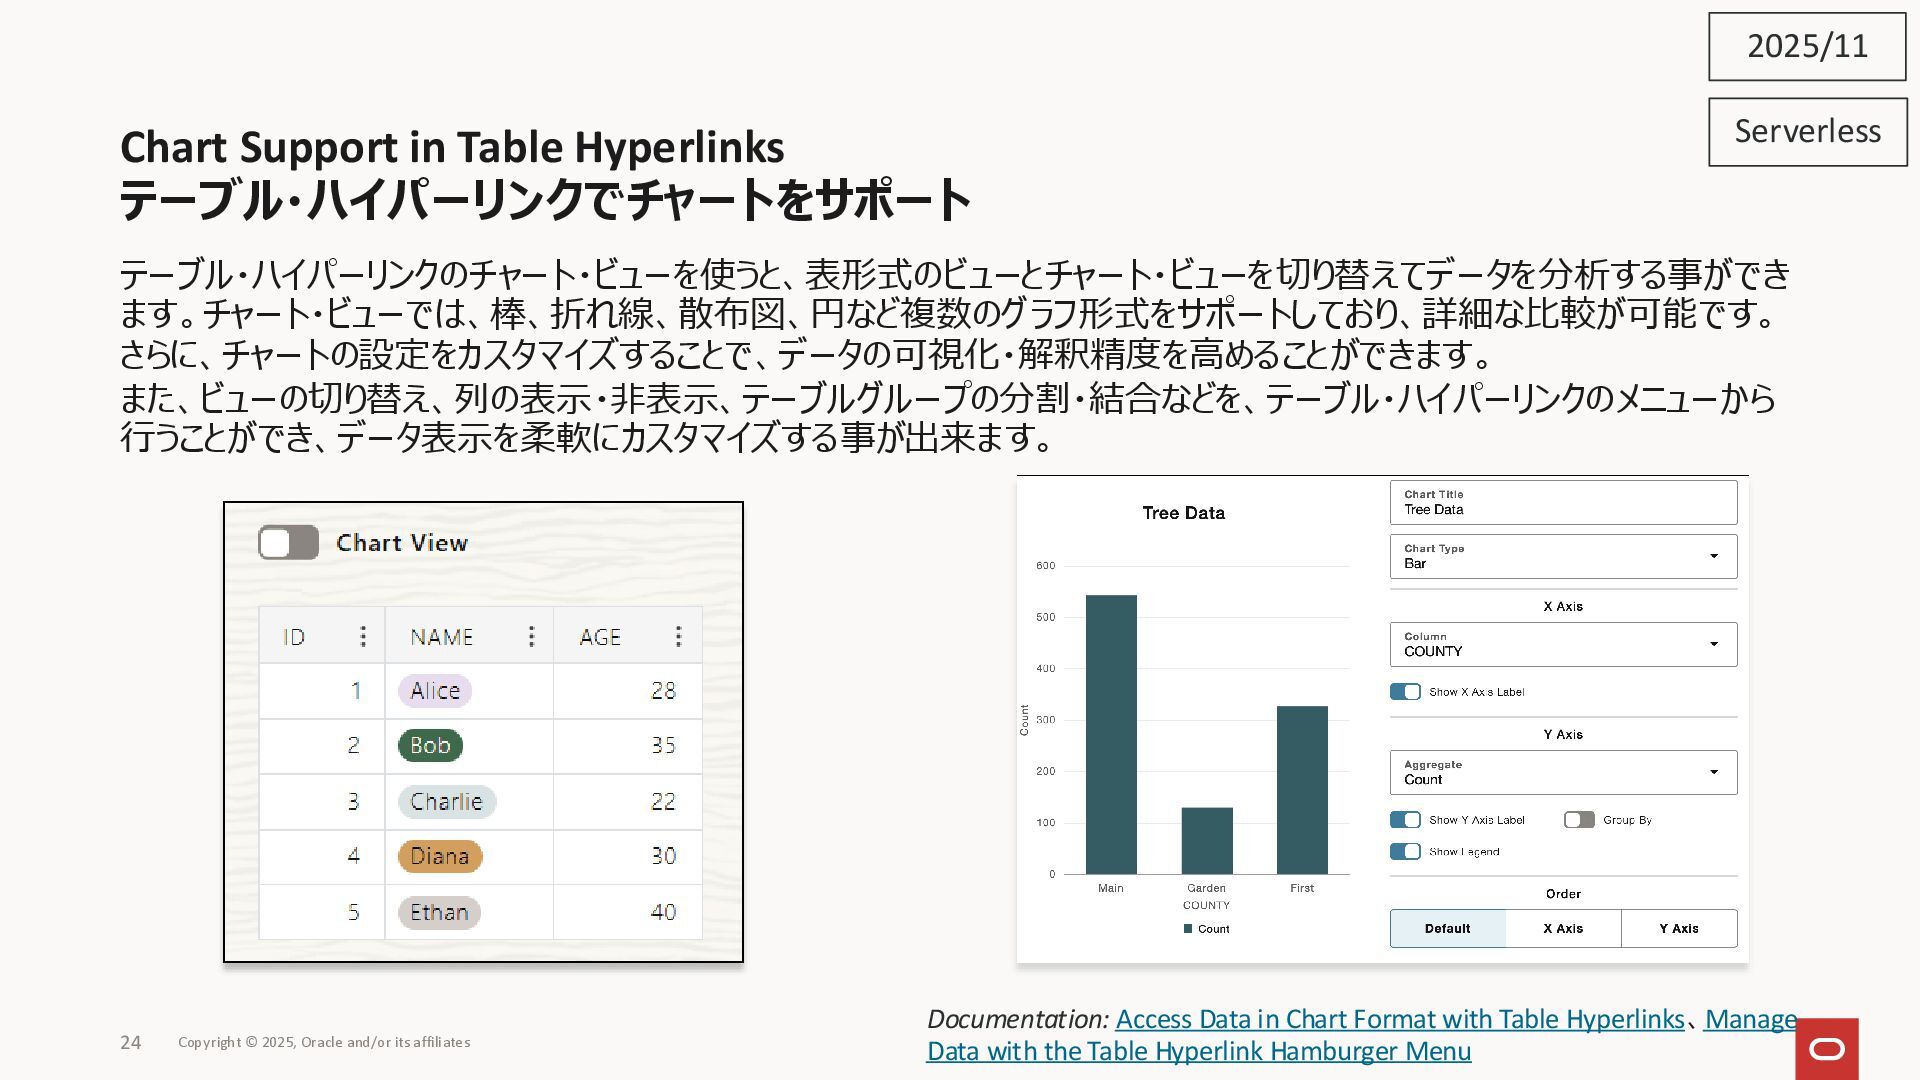This screenshot has width=1920, height=1080.
Task: Click the Chart Title input field
Action: click(1562, 503)
